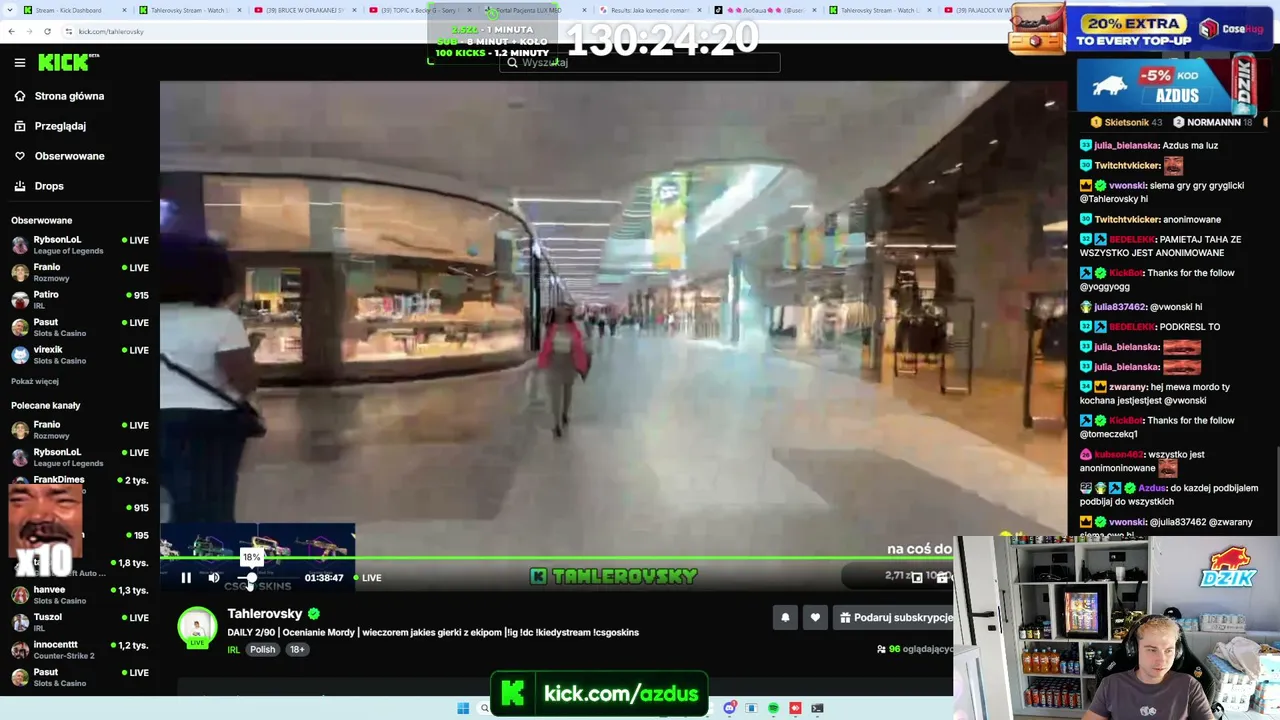
Task: Toggle the follow heart button
Action: 815,618
